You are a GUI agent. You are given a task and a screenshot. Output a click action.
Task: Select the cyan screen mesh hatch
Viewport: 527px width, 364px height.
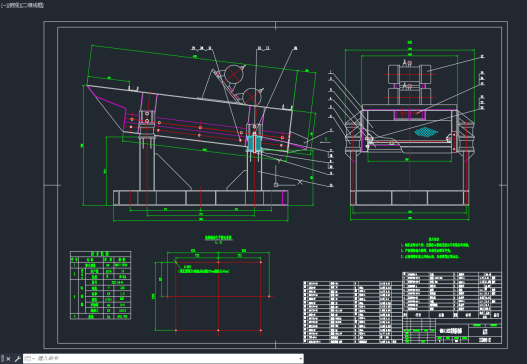pyautogui.click(x=426, y=132)
